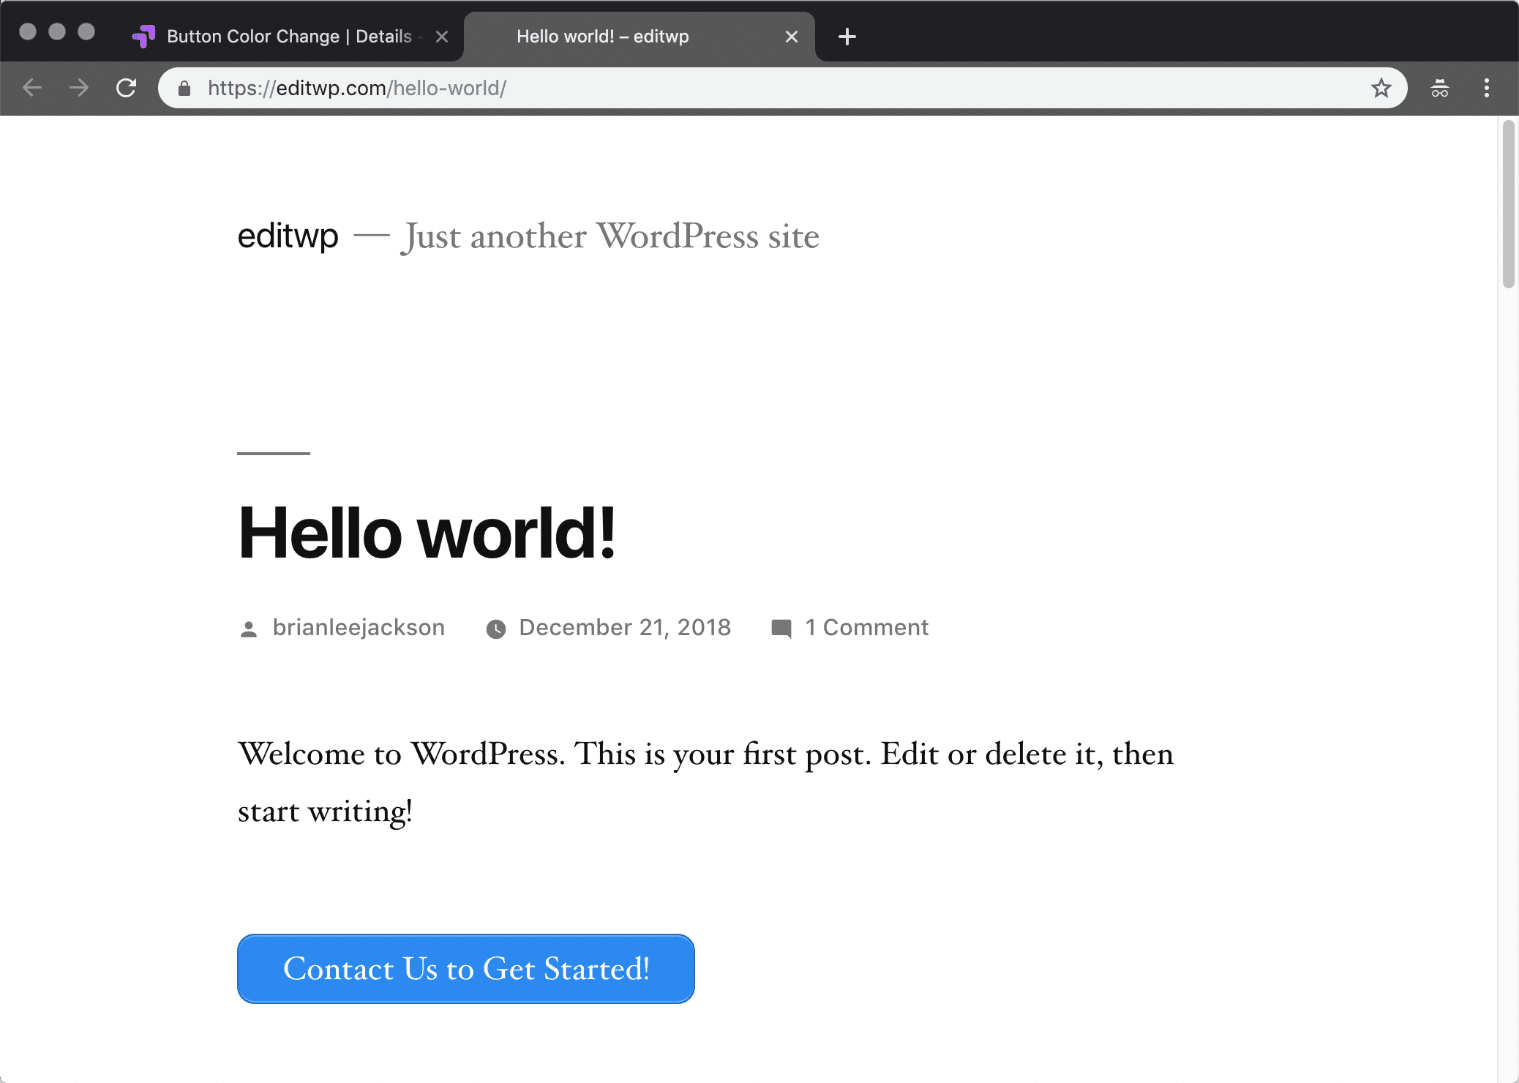Click the vertical page scrollbar thumb
This screenshot has height=1083, width=1519.
[x=1508, y=205]
